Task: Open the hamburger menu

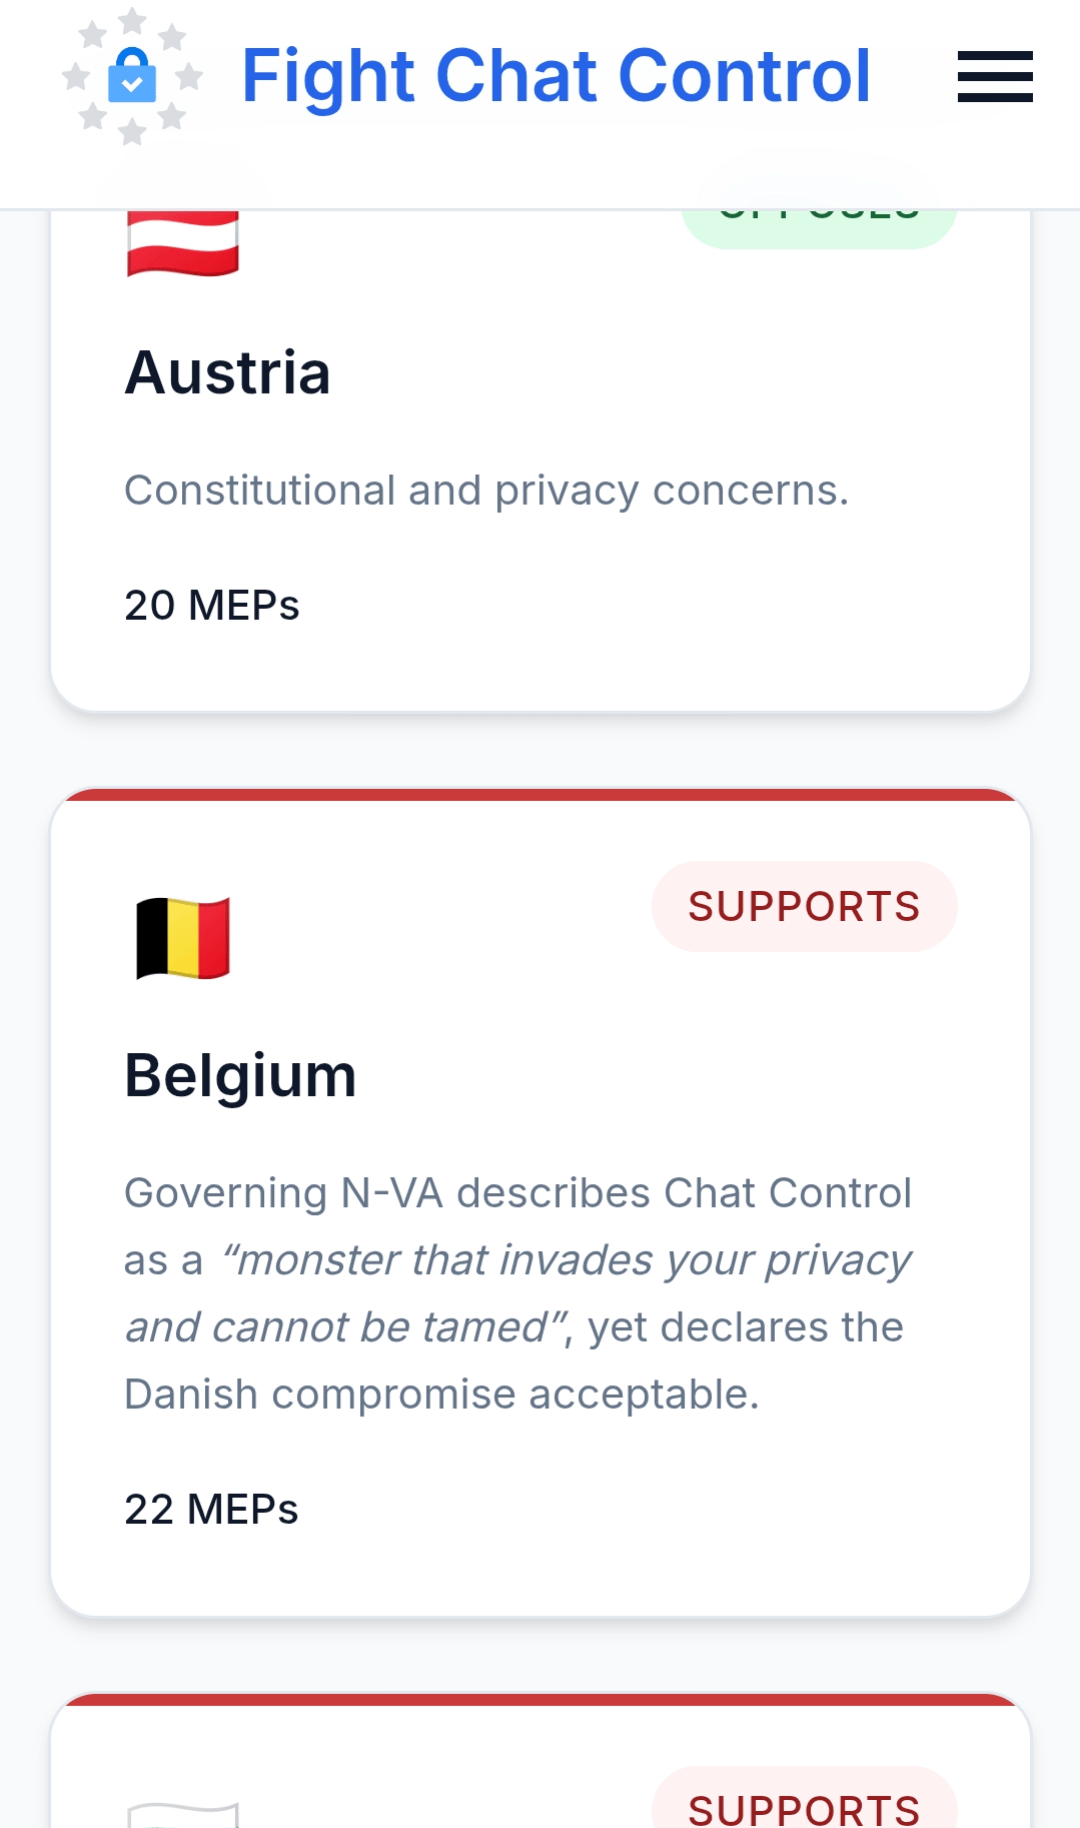Action: (x=994, y=77)
